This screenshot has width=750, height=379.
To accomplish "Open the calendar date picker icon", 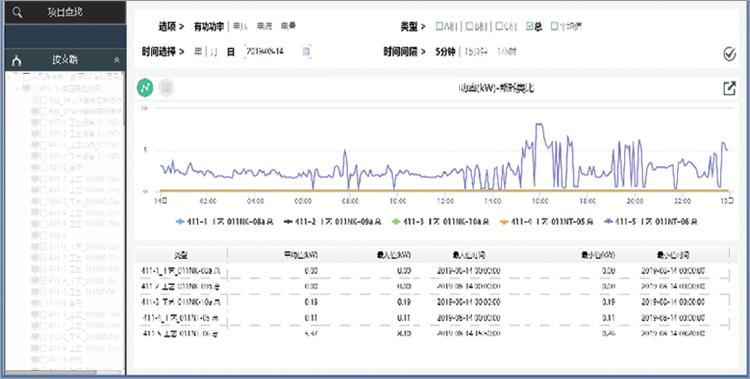I will point(307,51).
